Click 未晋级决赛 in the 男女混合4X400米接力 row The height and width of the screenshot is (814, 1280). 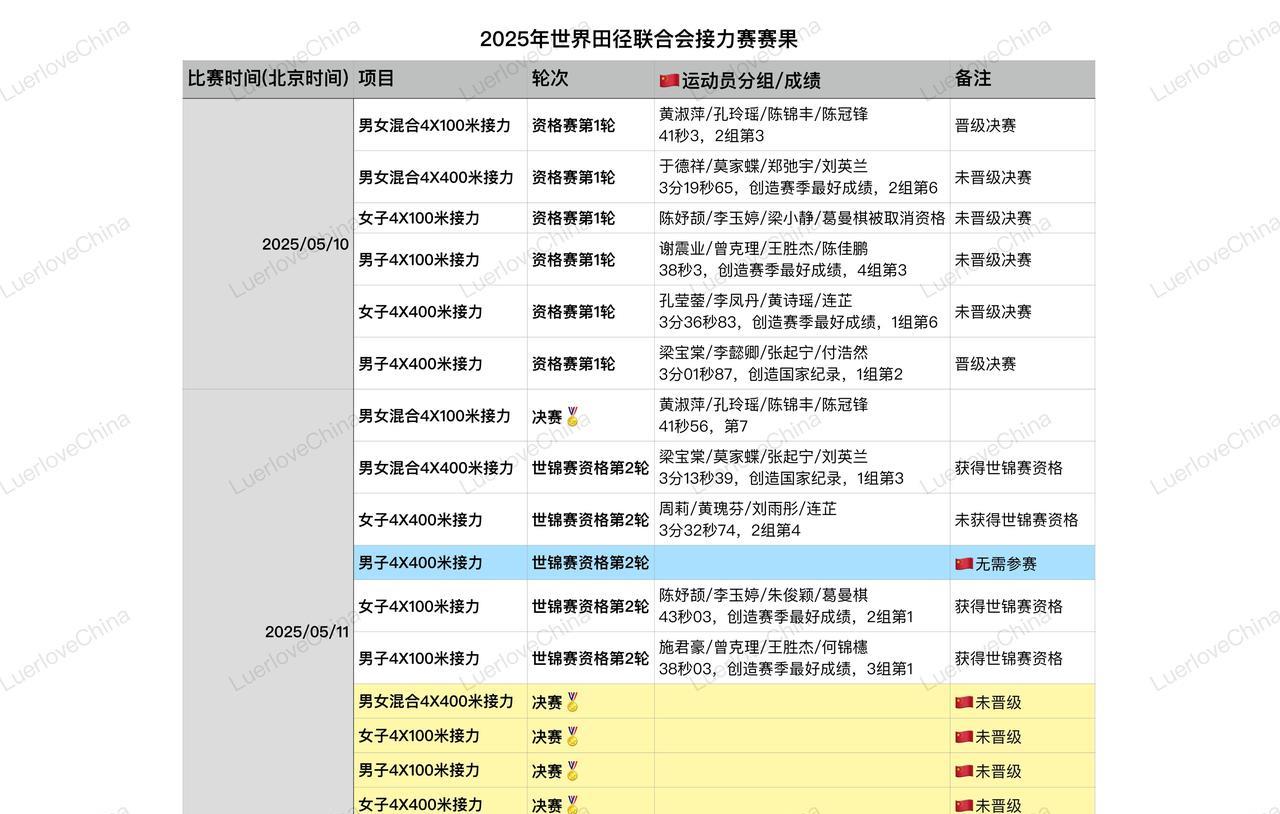pos(993,177)
